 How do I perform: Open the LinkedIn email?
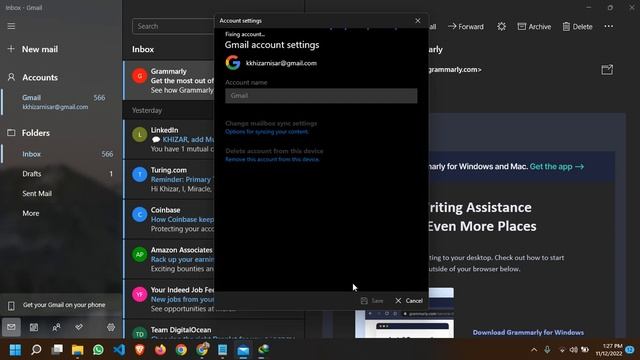169,139
